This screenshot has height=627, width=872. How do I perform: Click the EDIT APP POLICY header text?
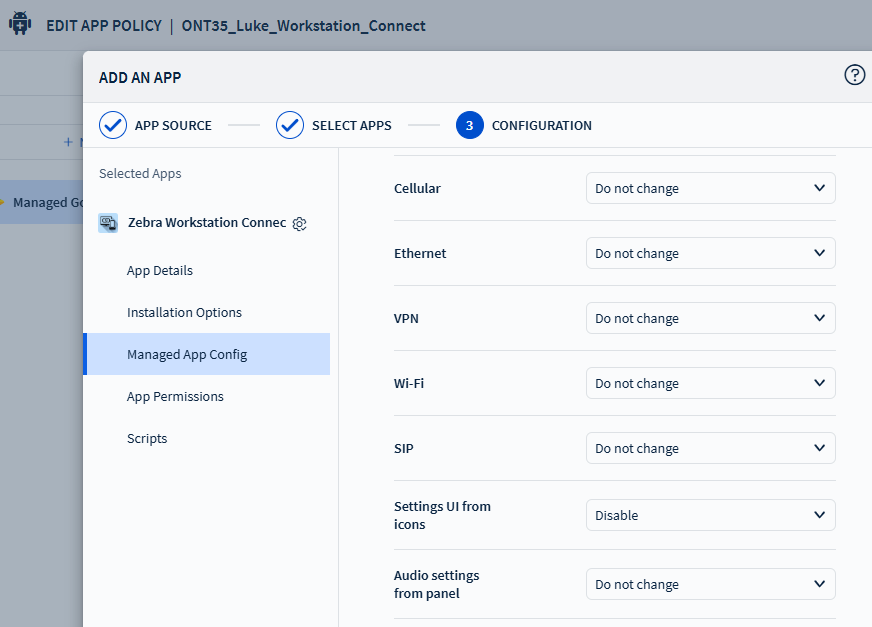[x=104, y=26]
